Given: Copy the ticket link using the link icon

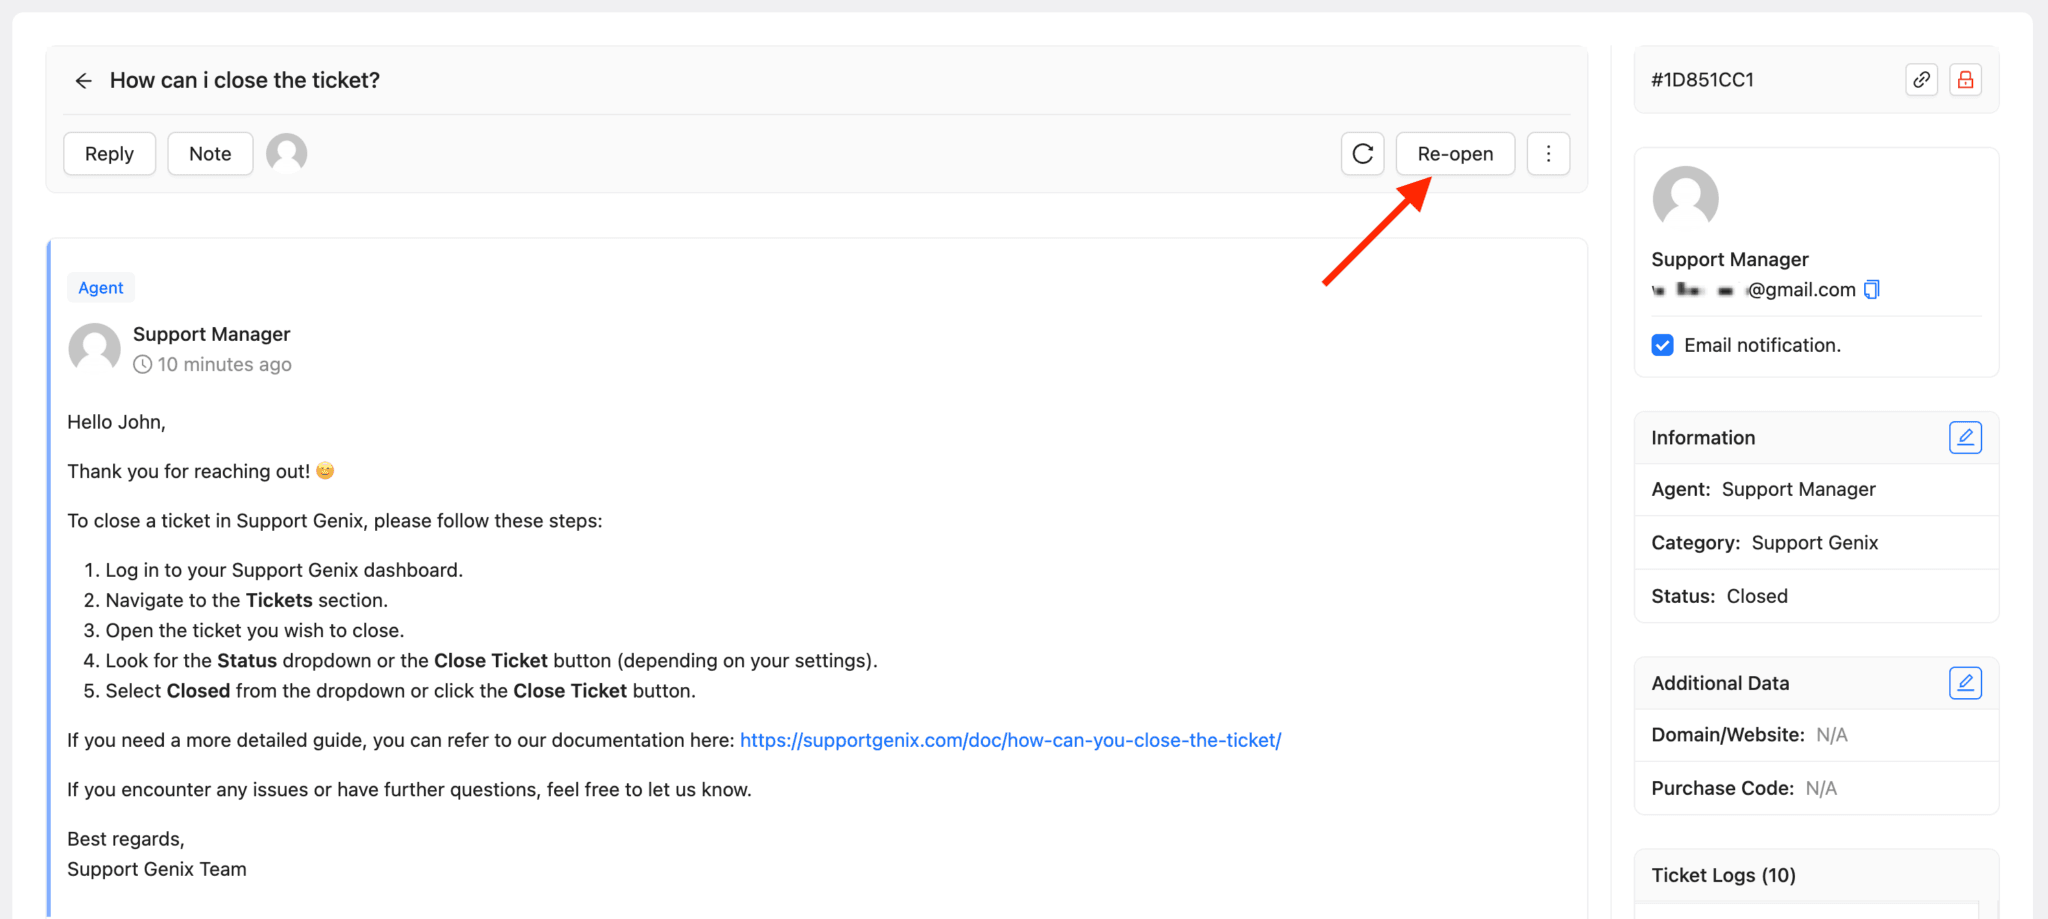Looking at the screenshot, I should [x=1921, y=79].
